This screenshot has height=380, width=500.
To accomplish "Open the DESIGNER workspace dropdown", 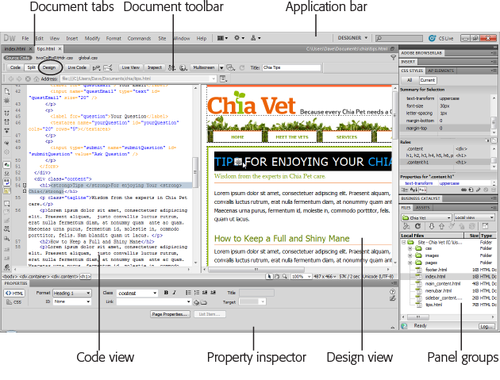I will [352, 38].
